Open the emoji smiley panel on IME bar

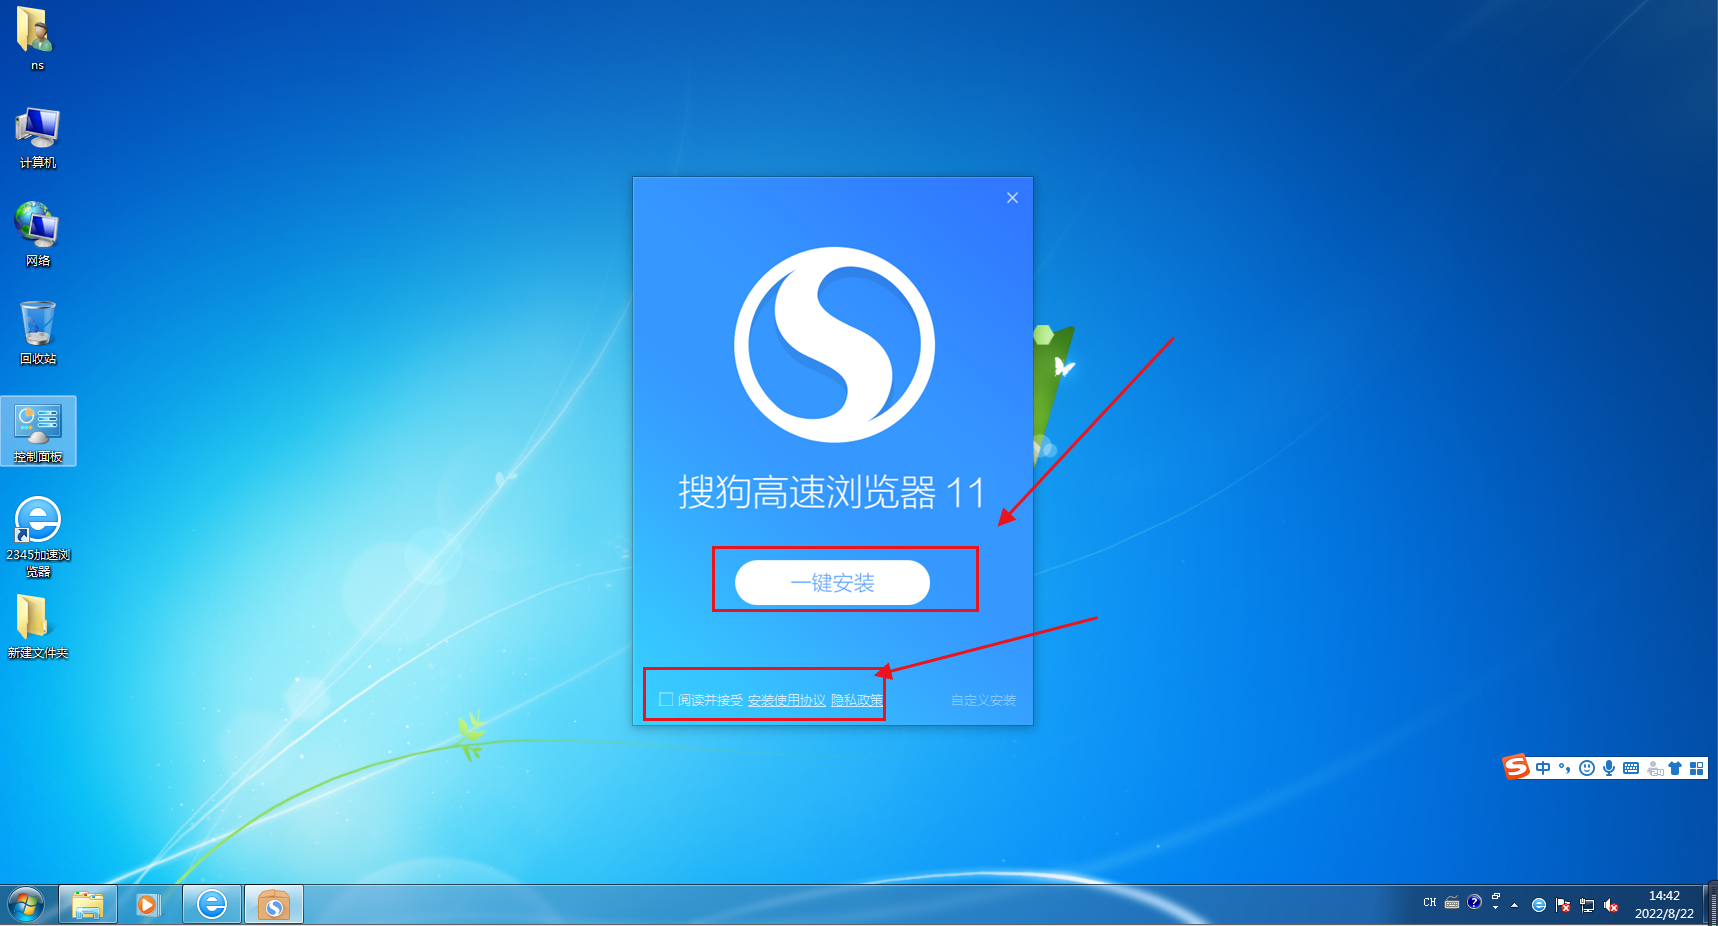point(1586,768)
